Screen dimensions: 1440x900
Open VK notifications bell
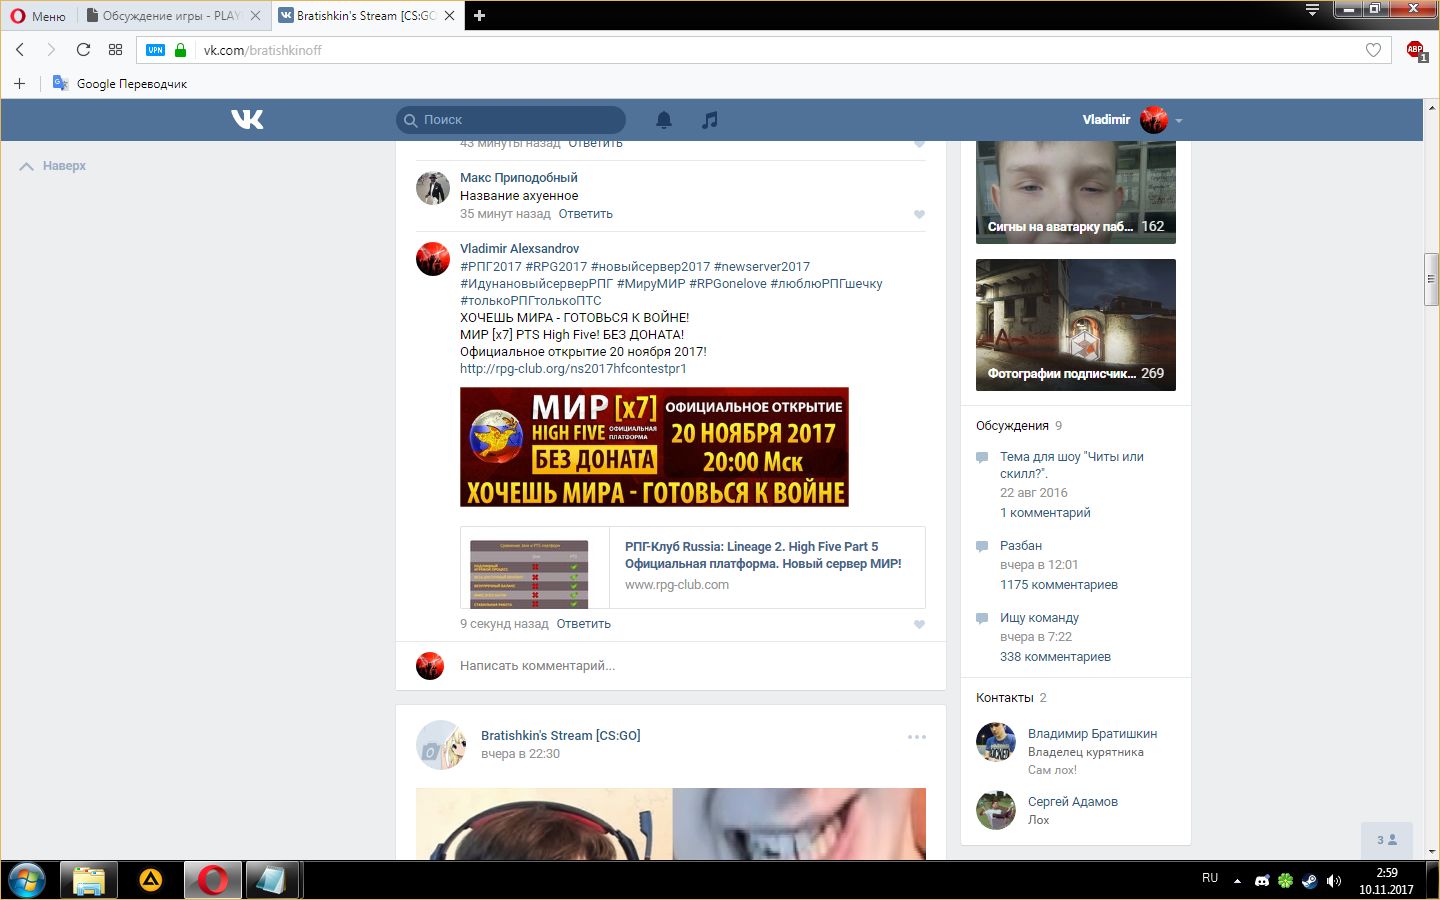663,120
